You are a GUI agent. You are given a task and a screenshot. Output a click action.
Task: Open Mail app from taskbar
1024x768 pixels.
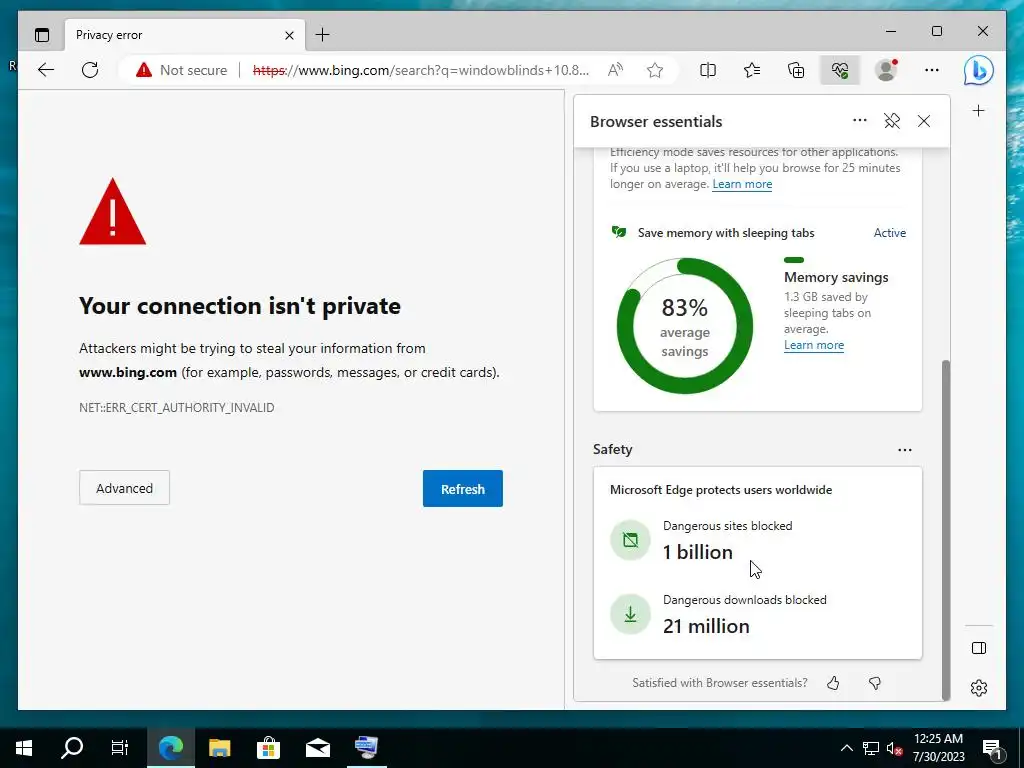coord(317,747)
